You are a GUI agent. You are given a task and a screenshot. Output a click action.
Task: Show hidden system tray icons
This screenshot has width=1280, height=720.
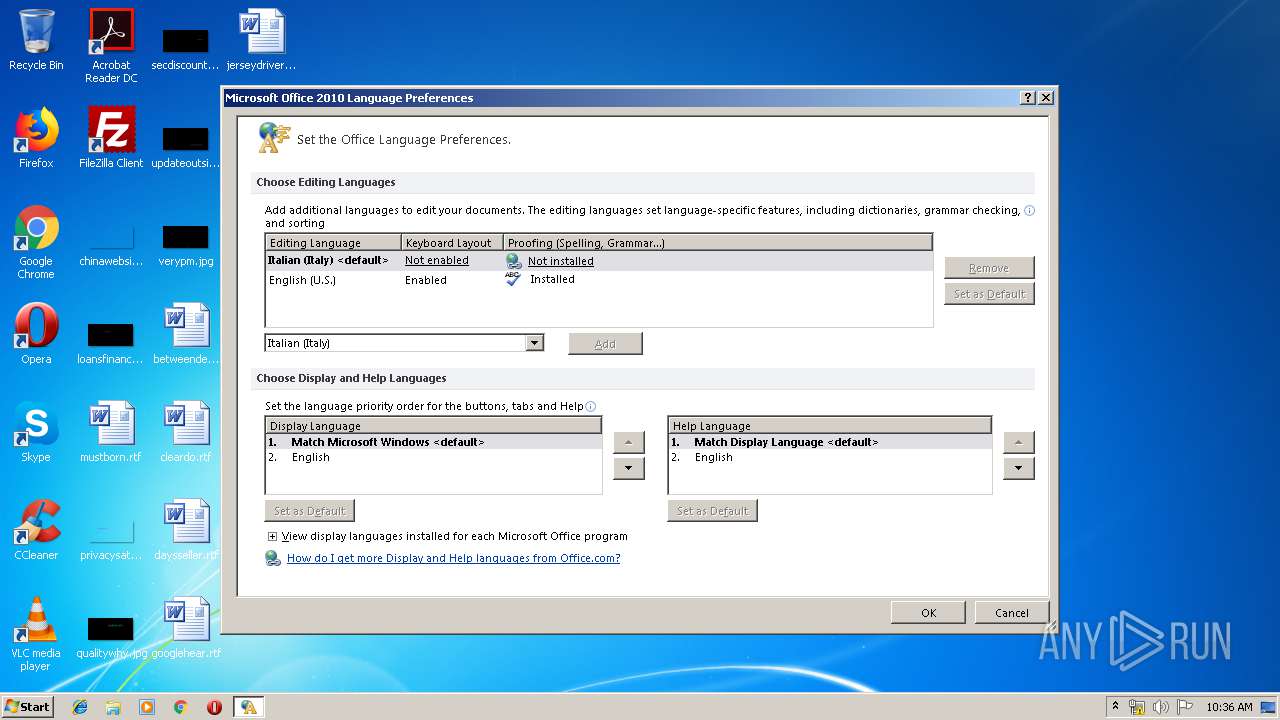[1115, 707]
